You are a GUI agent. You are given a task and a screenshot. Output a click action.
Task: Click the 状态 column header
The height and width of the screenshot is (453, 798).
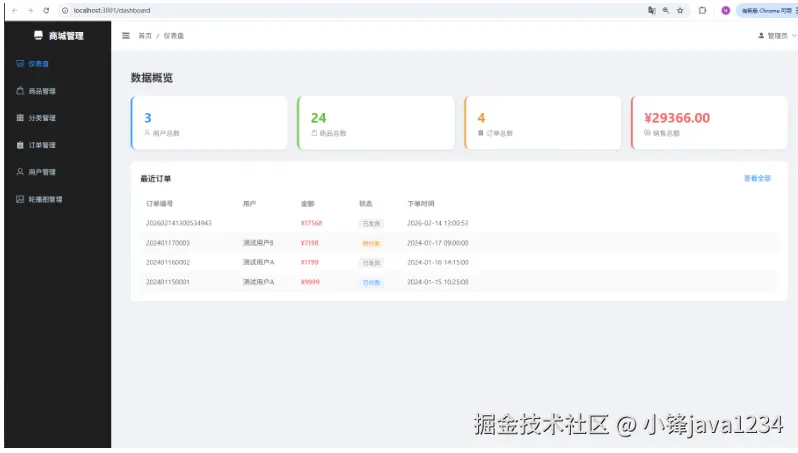tap(365, 204)
